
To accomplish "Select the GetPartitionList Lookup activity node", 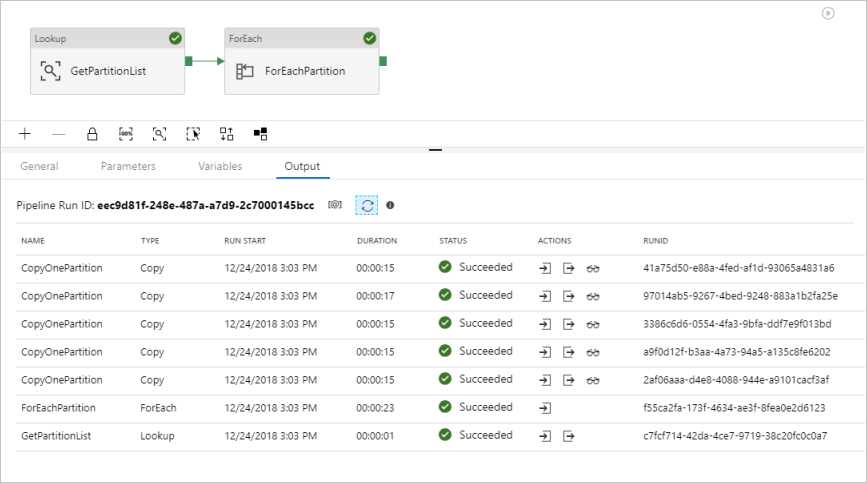I will 107,71.
